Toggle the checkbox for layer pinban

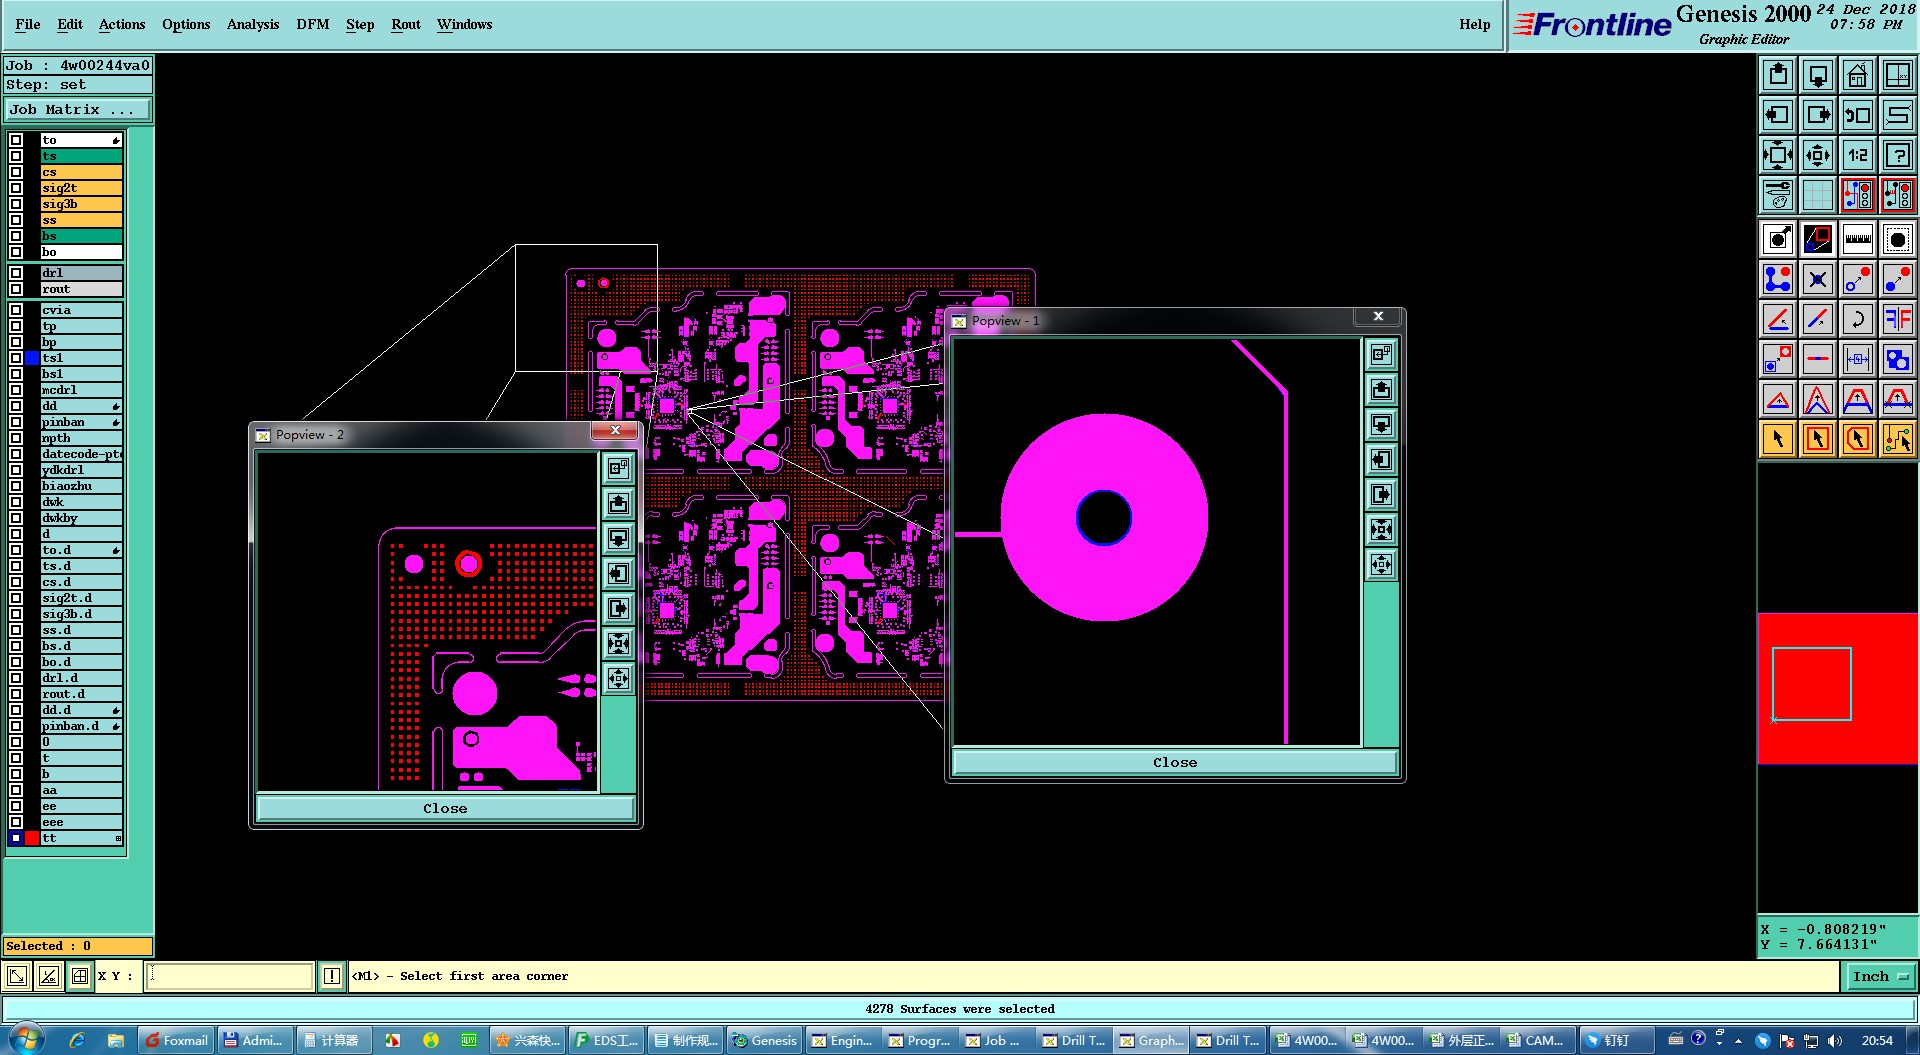tap(16, 422)
